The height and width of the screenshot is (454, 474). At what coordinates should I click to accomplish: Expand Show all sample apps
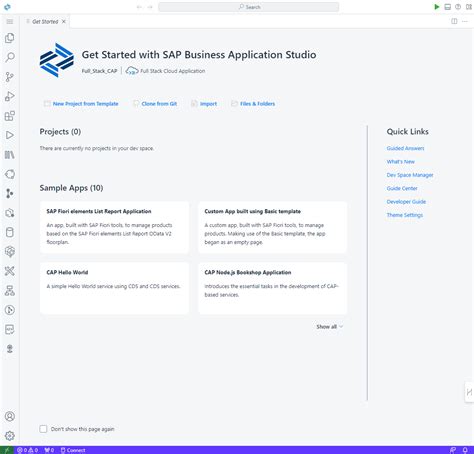pos(329,327)
